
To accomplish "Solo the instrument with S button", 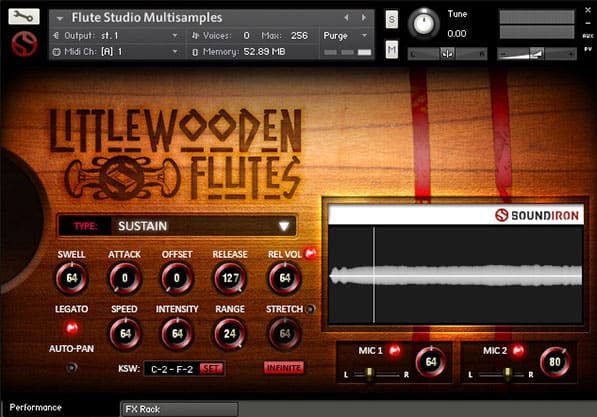I will point(392,19).
